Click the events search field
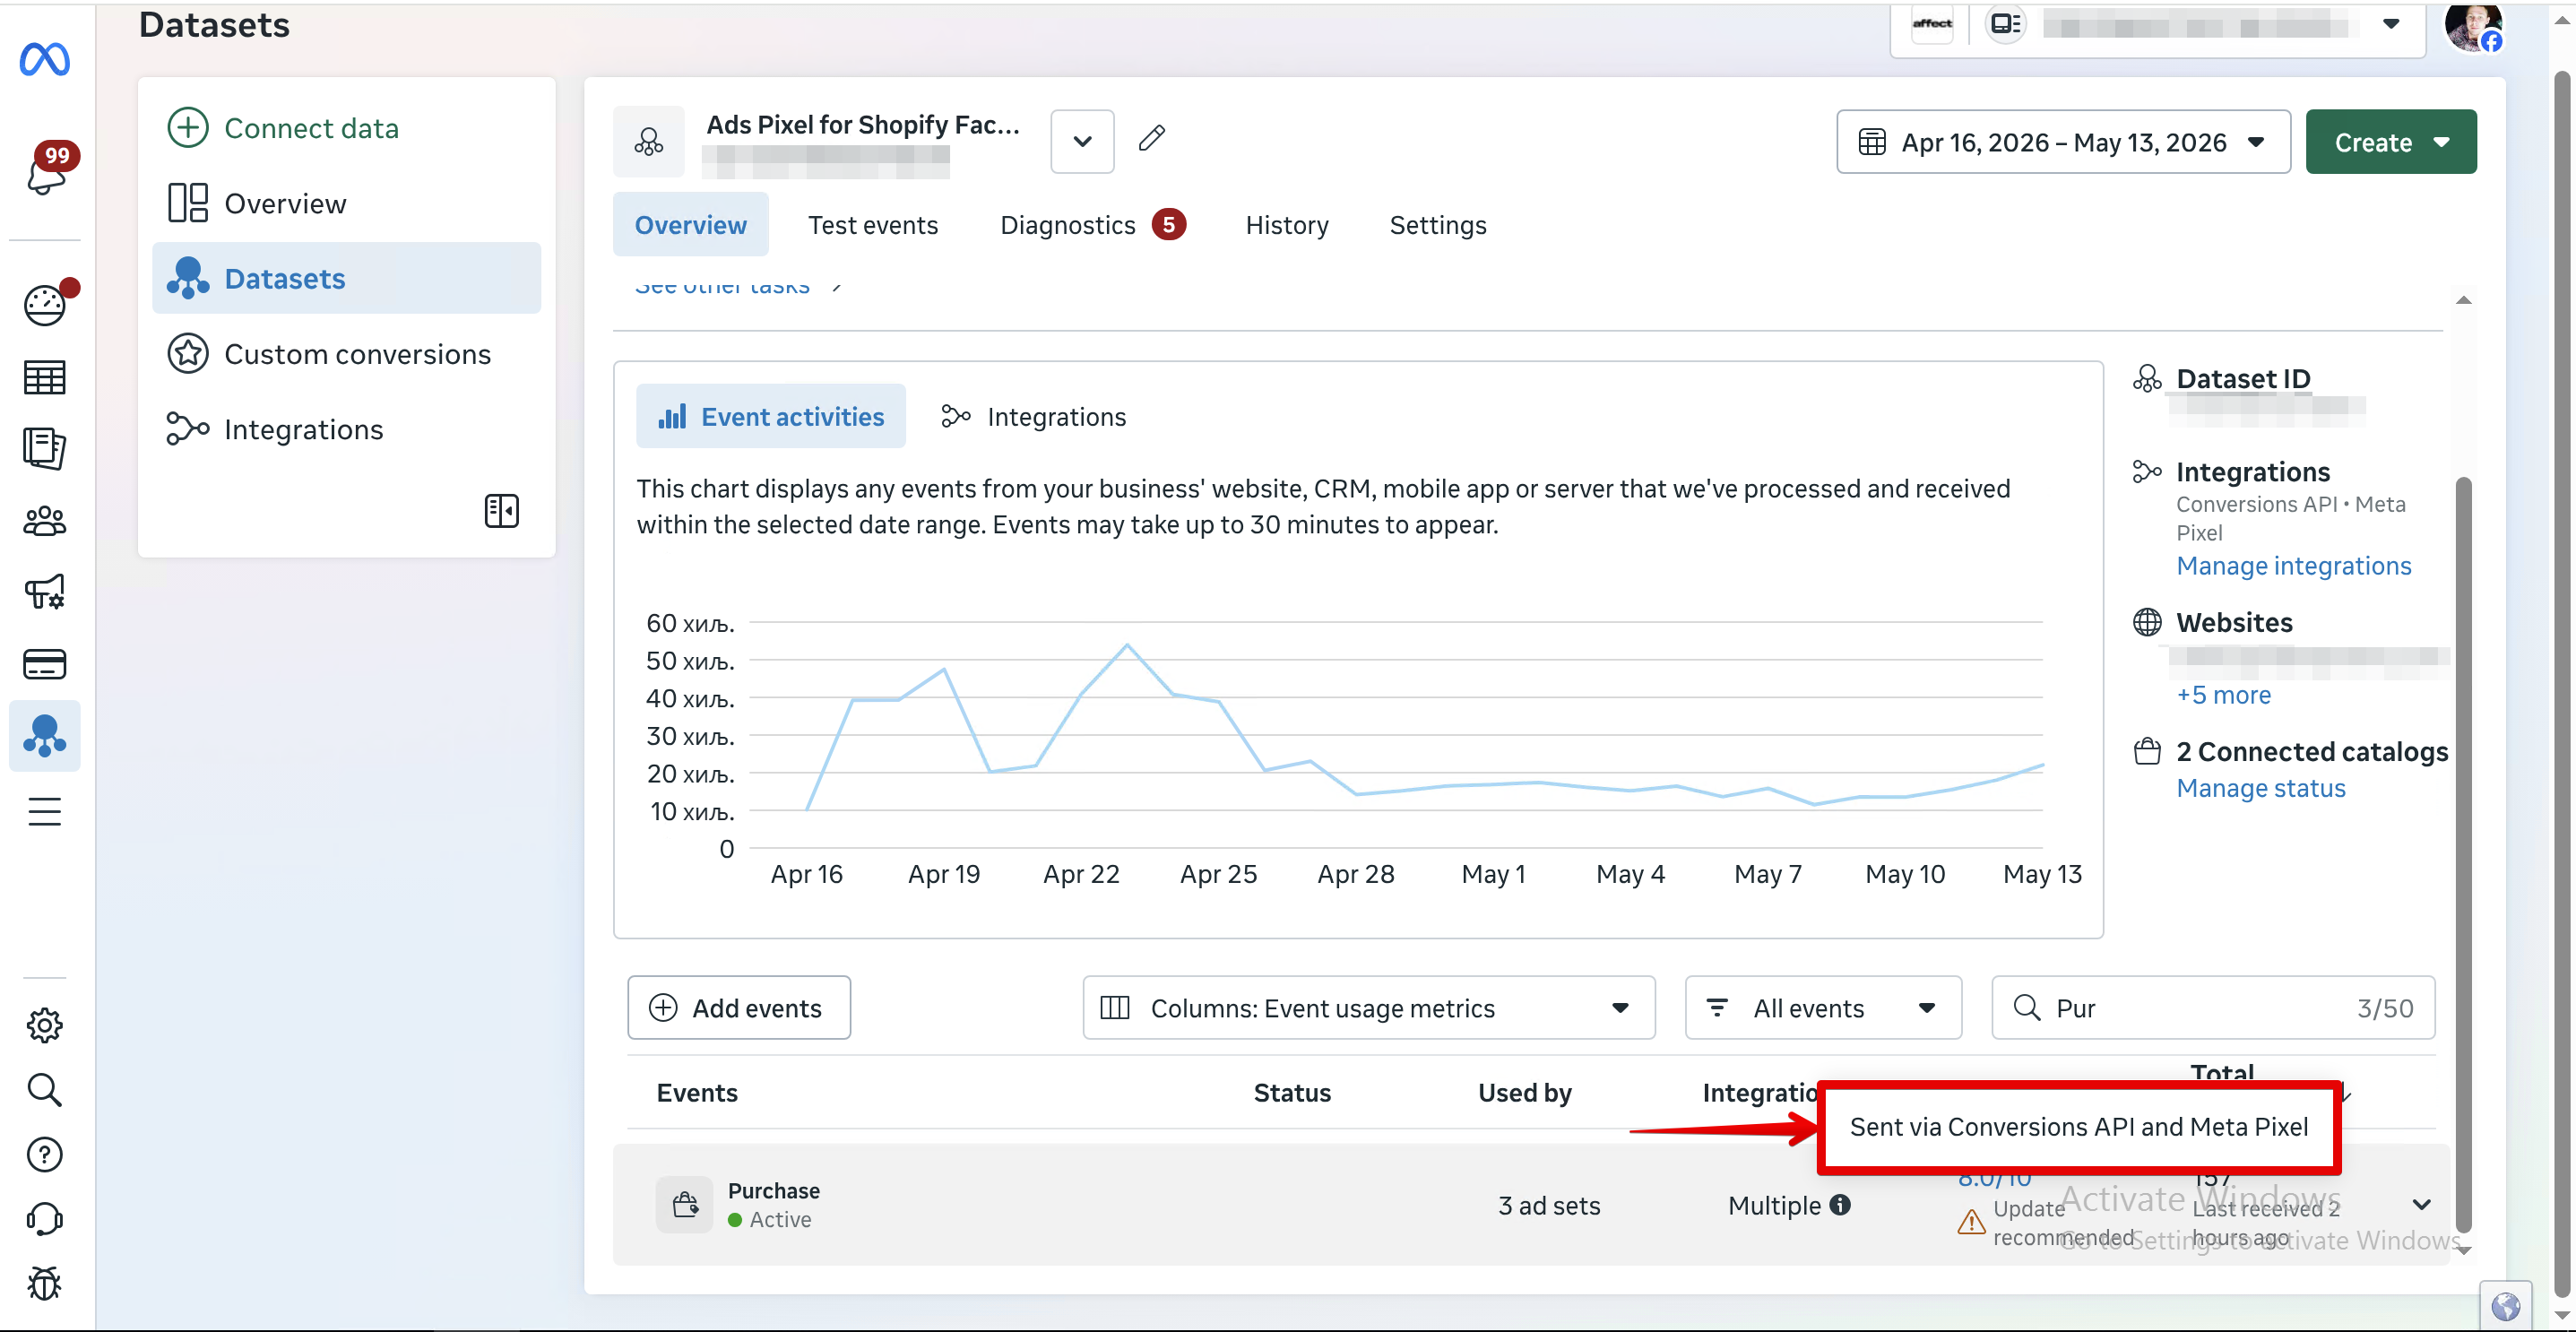This screenshot has height=1332, width=2576. coord(2212,1008)
